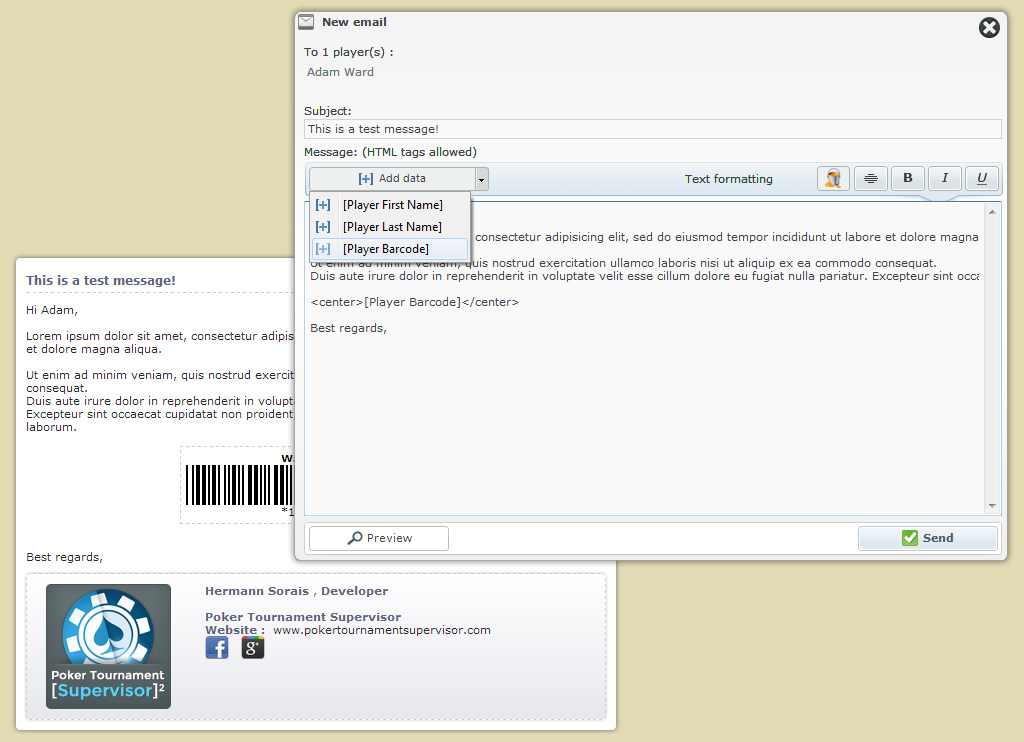1024x742 pixels.
Task: Click the message scrollbar down arrow
Action: pyautogui.click(x=993, y=507)
